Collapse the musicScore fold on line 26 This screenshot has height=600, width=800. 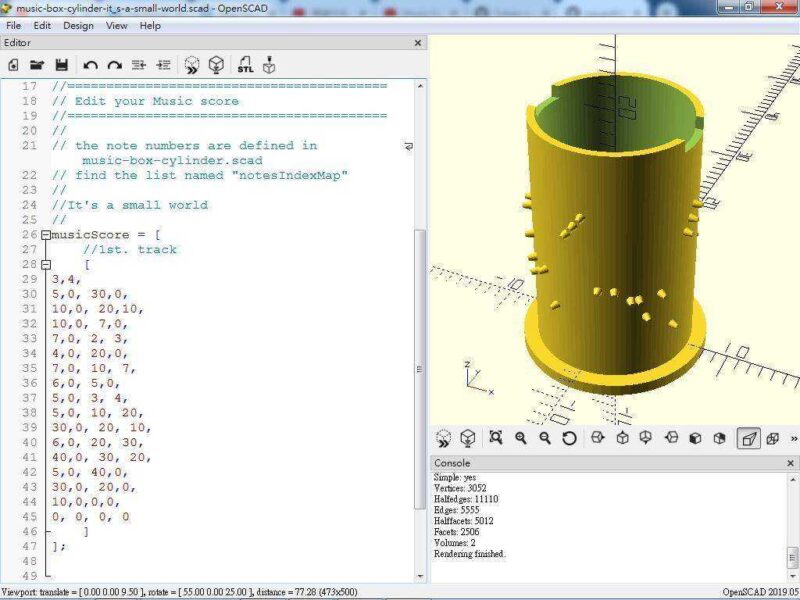(46, 235)
